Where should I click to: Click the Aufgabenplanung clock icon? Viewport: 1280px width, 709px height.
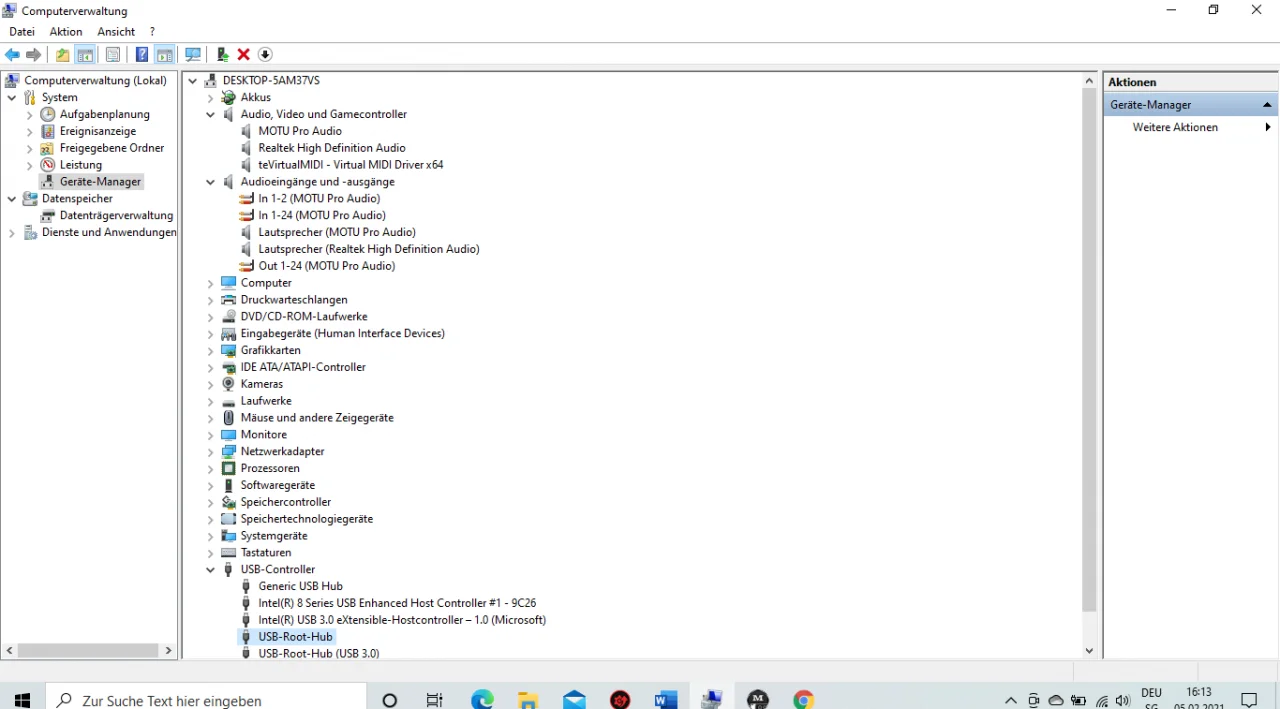pos(48,114)
